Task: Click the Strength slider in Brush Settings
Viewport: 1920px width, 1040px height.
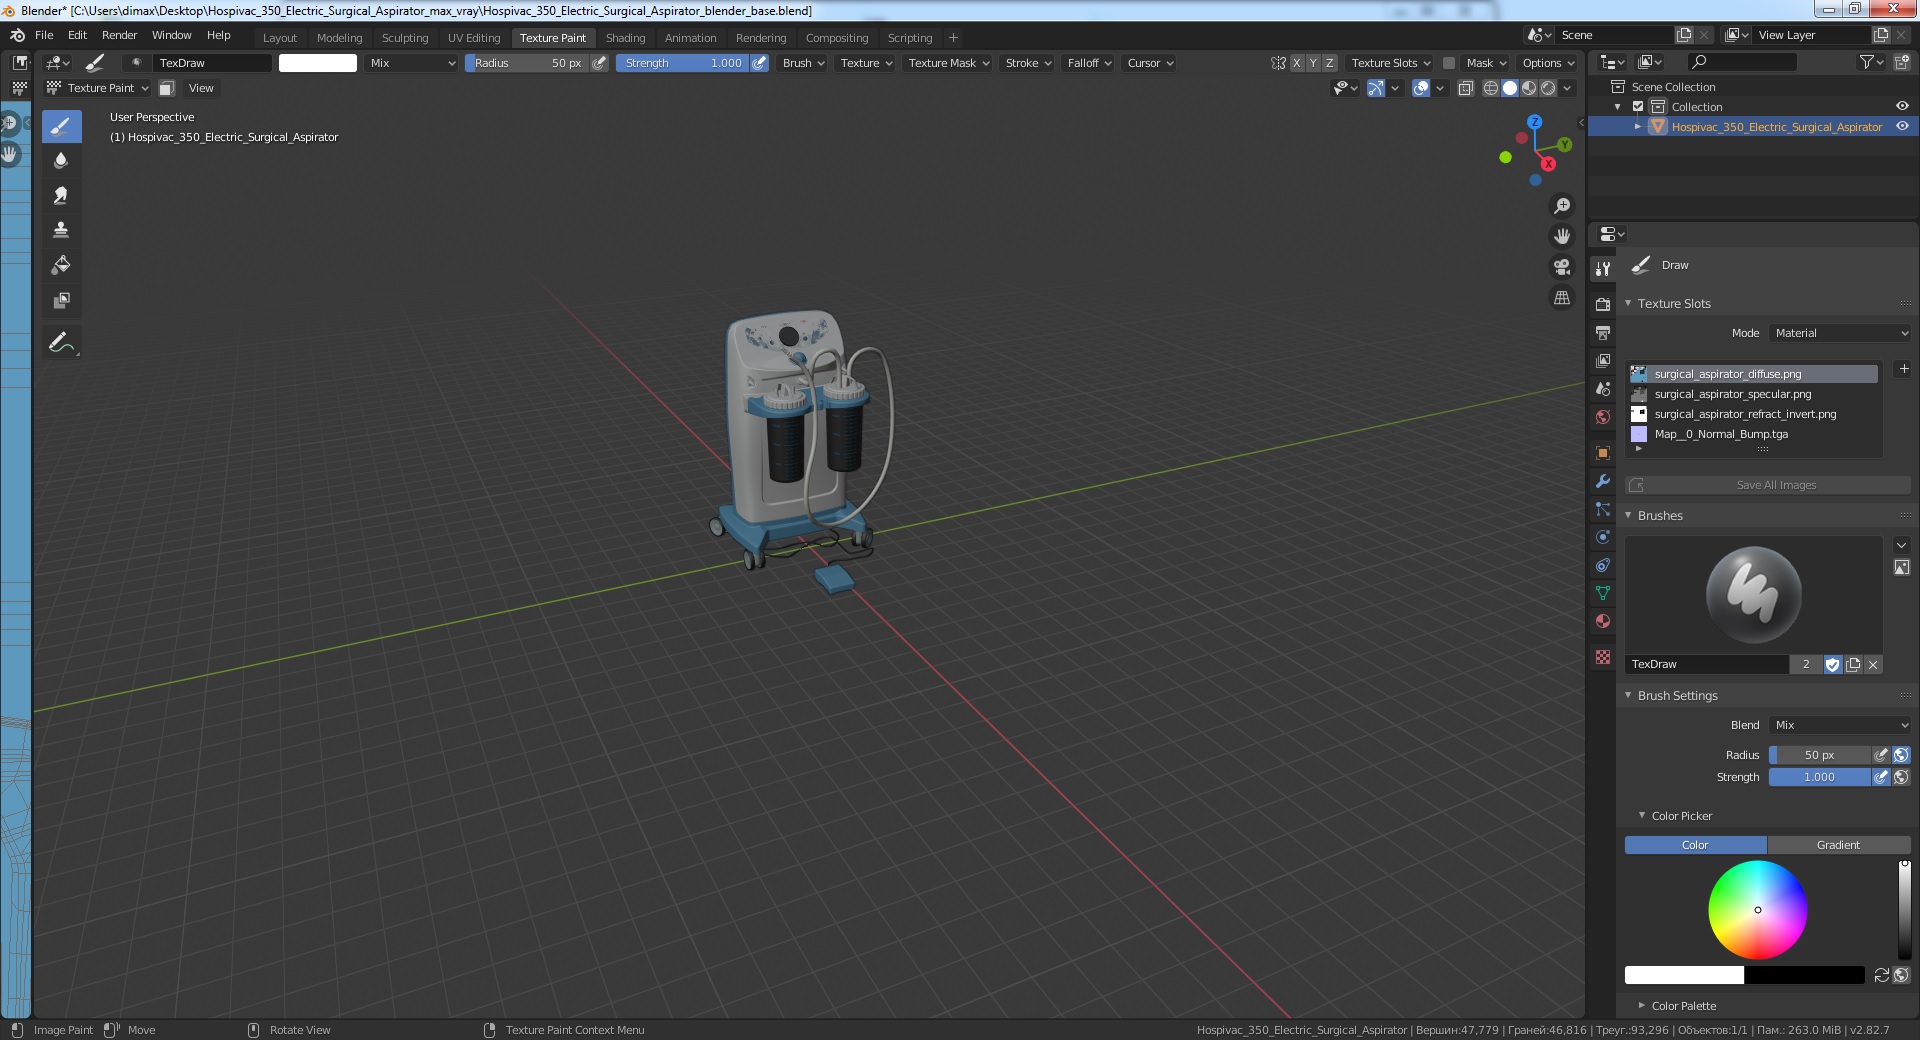Action: (x=1819, y=777)
